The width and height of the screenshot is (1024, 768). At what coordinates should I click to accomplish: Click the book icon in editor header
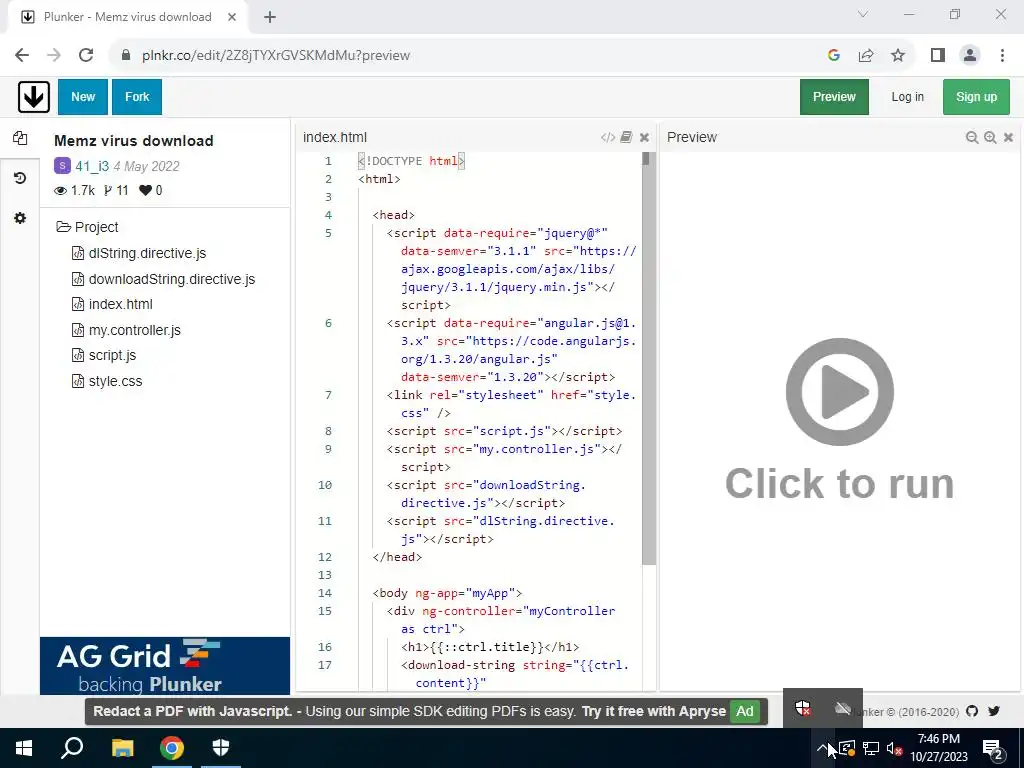pyautogui.click(x=626, y=137)
